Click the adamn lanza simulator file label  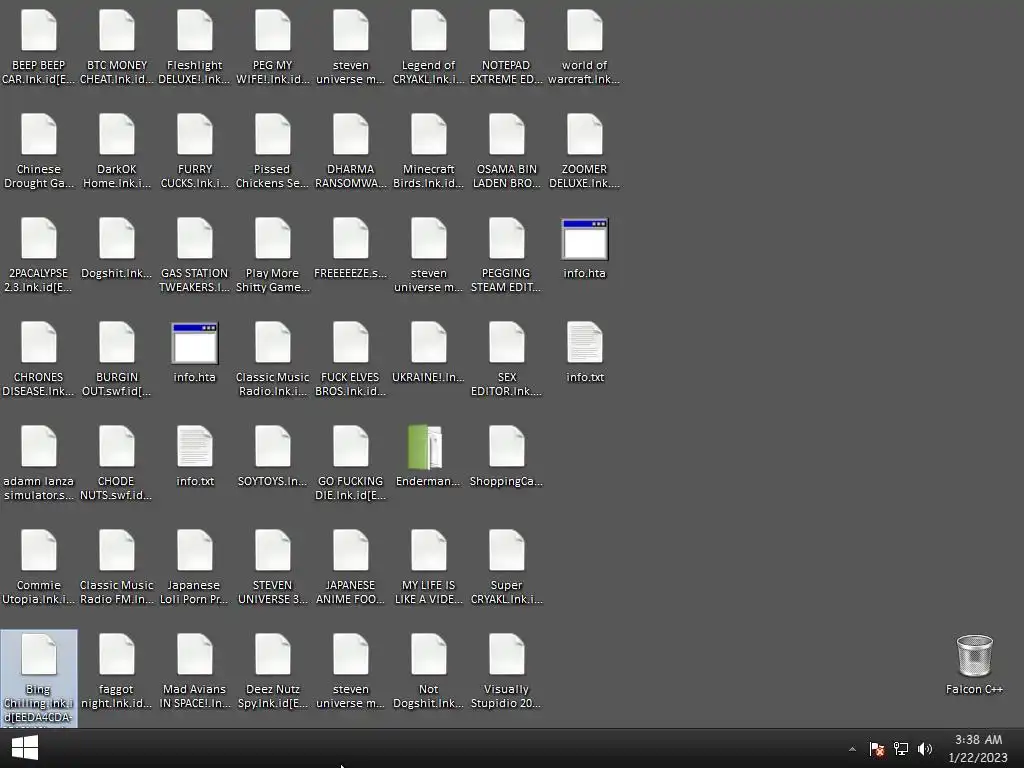(39, 488)
